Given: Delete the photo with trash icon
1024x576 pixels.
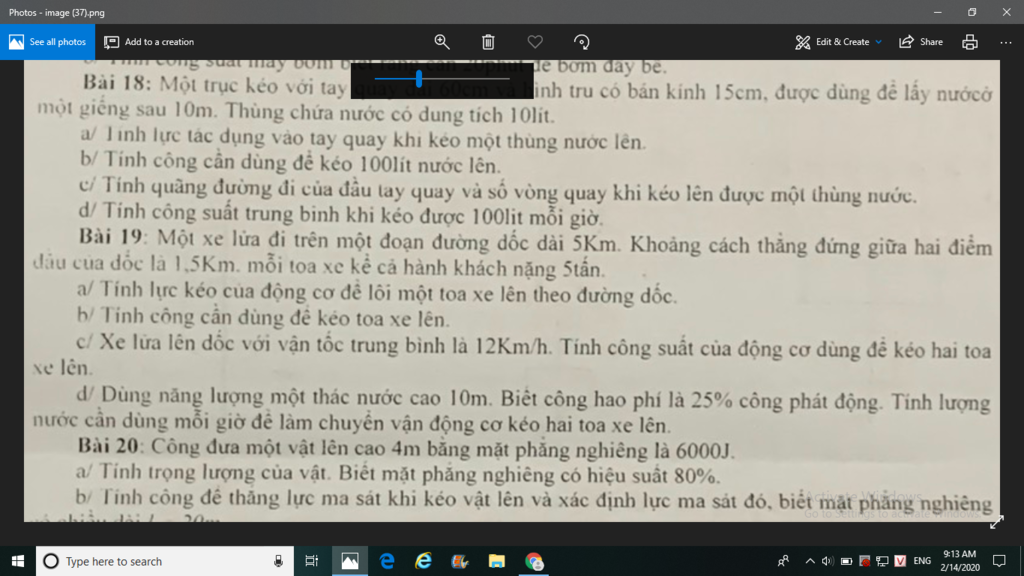Looking at the screenshot, I should click(x=488, y=42).
